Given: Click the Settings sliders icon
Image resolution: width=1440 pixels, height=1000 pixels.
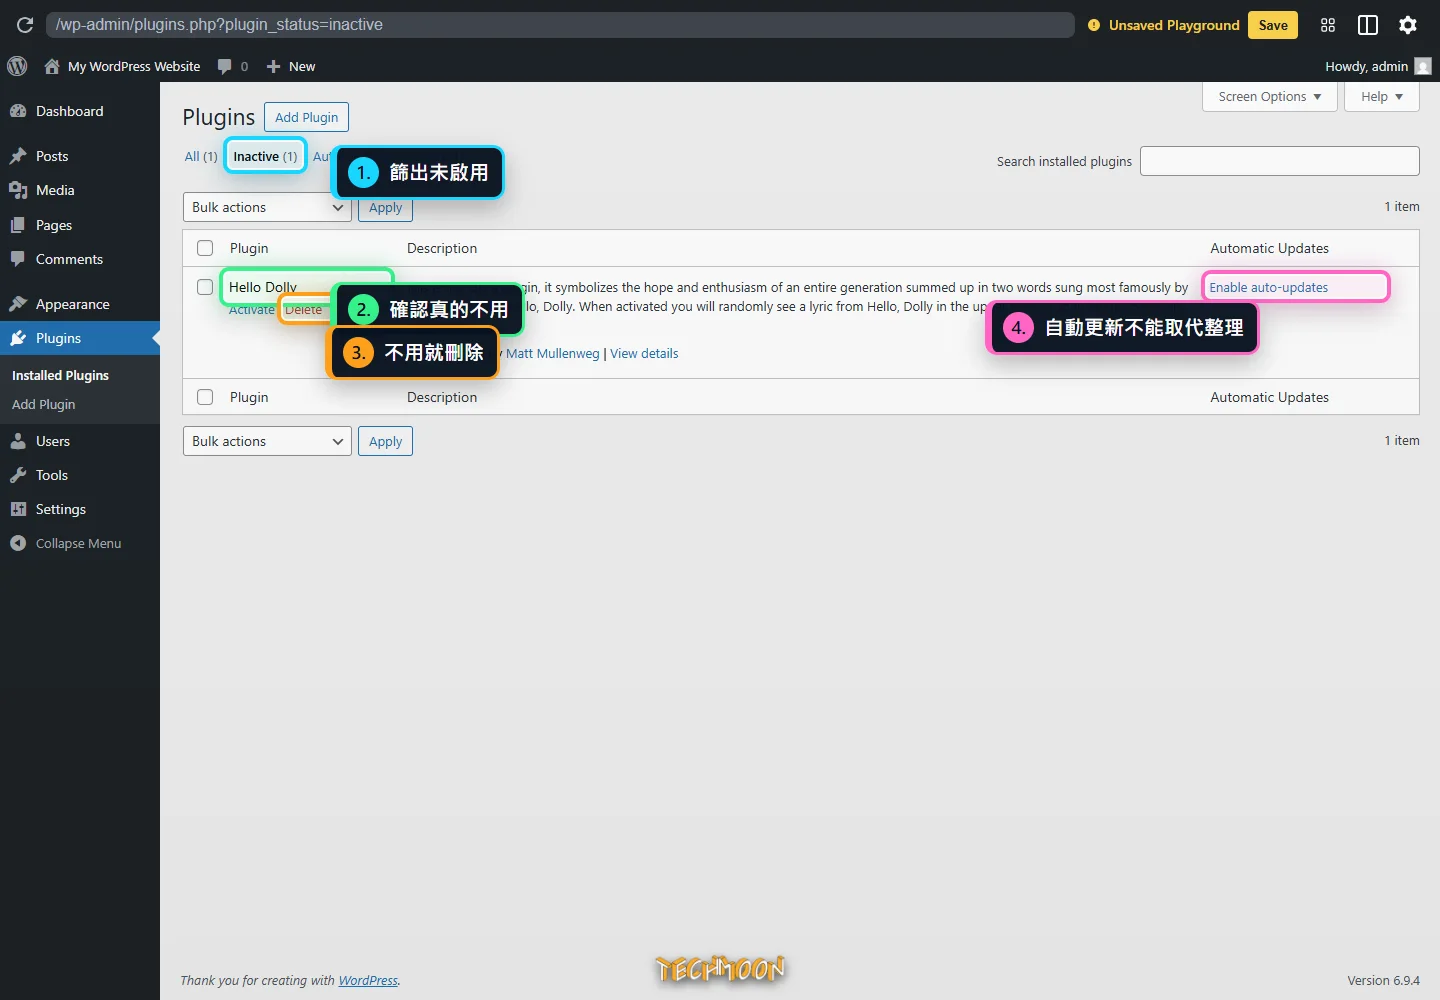Looking at the screenshot, I should click(18, 509).
